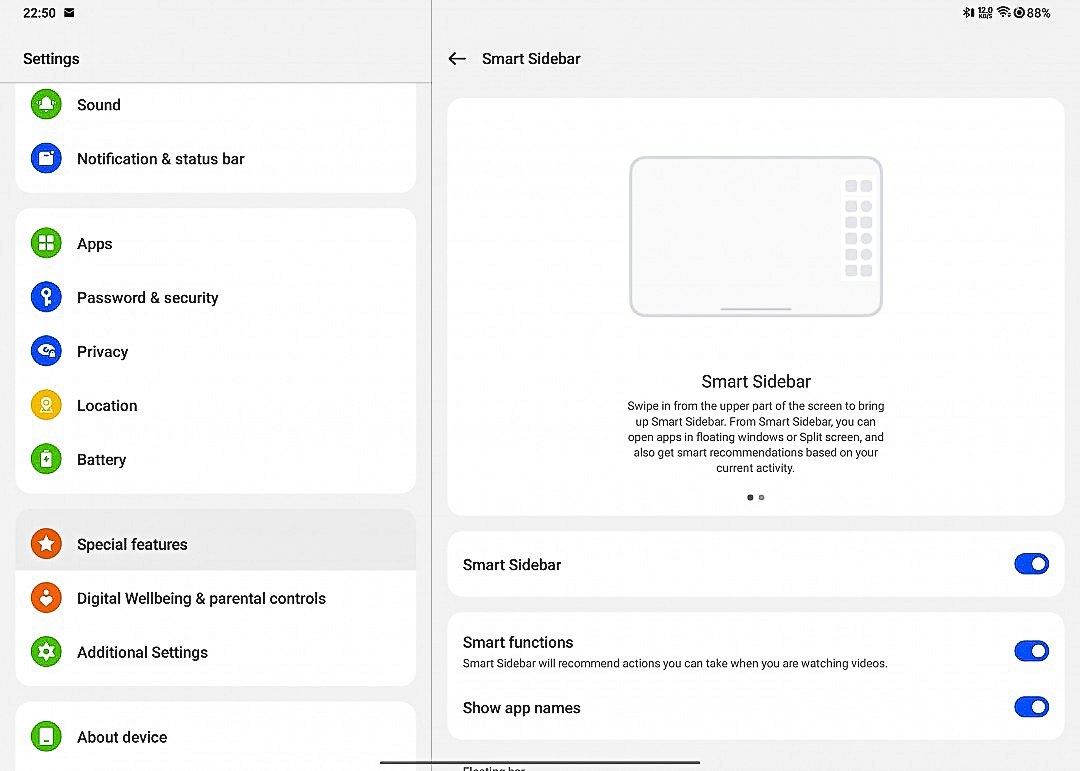This screenshot has width=1080, height=771.
Task: Go to the second carousel page dot
Action: (761, 497)
